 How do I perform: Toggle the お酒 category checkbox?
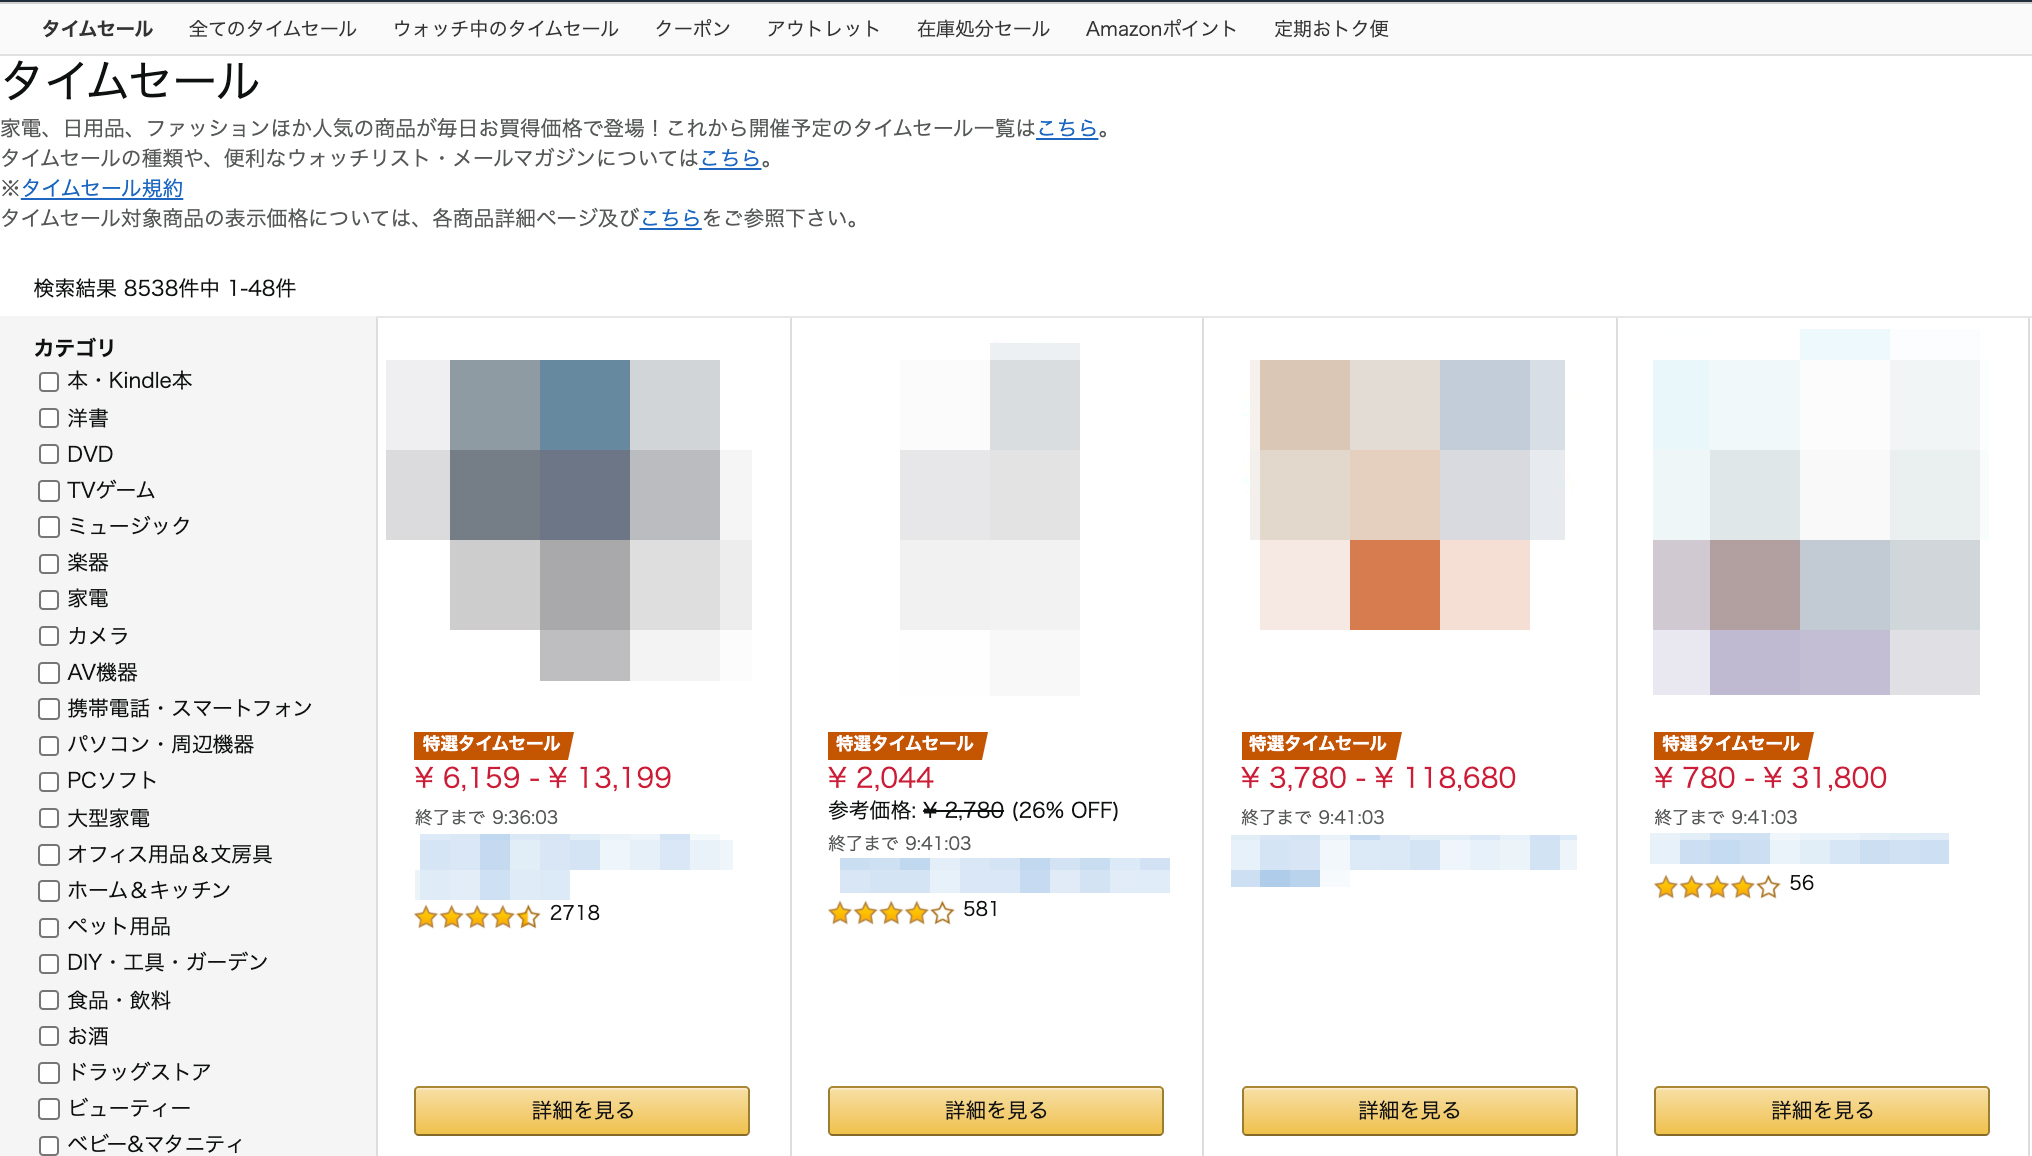click(x=49, y=1037)
